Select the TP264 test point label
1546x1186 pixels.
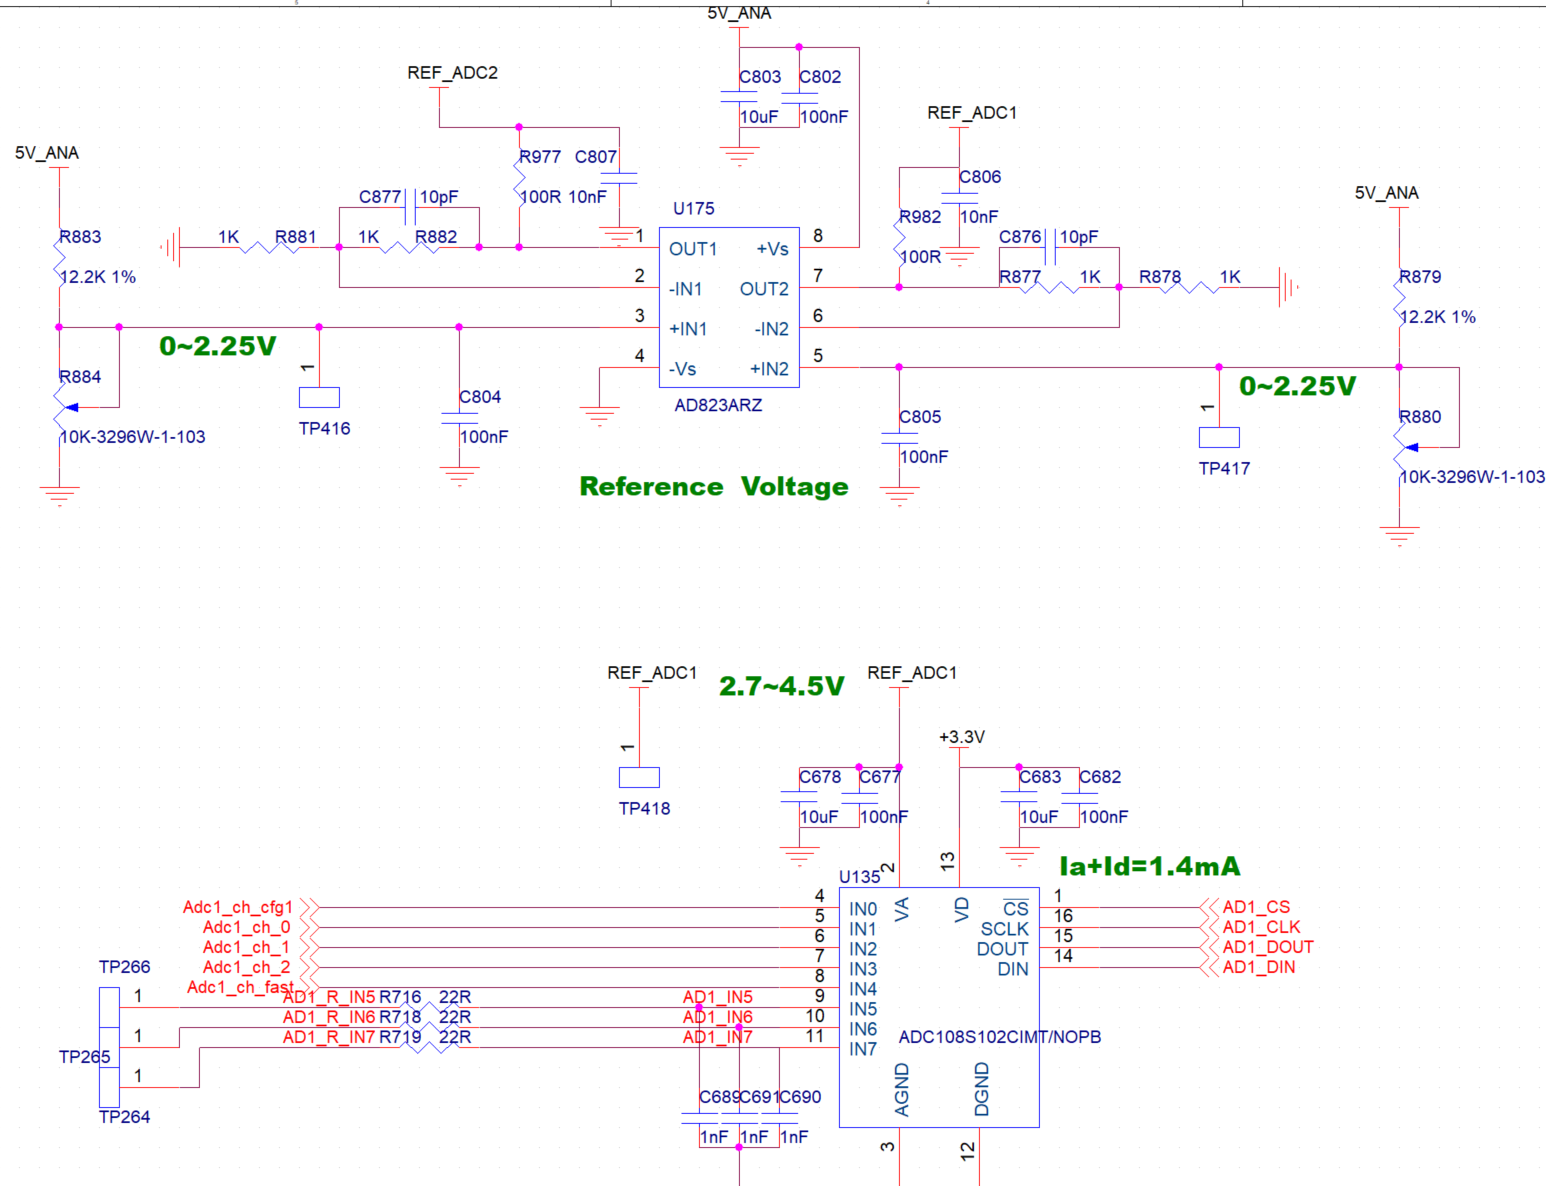point(124,1117)
